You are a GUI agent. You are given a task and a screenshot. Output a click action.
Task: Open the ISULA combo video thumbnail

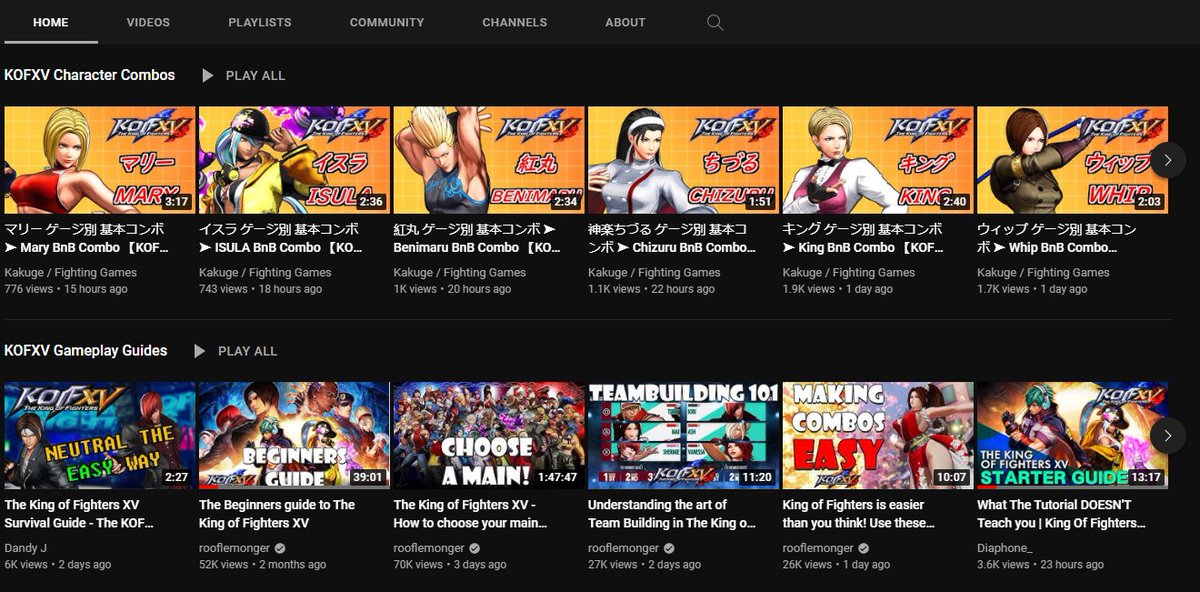coord(294,160)
